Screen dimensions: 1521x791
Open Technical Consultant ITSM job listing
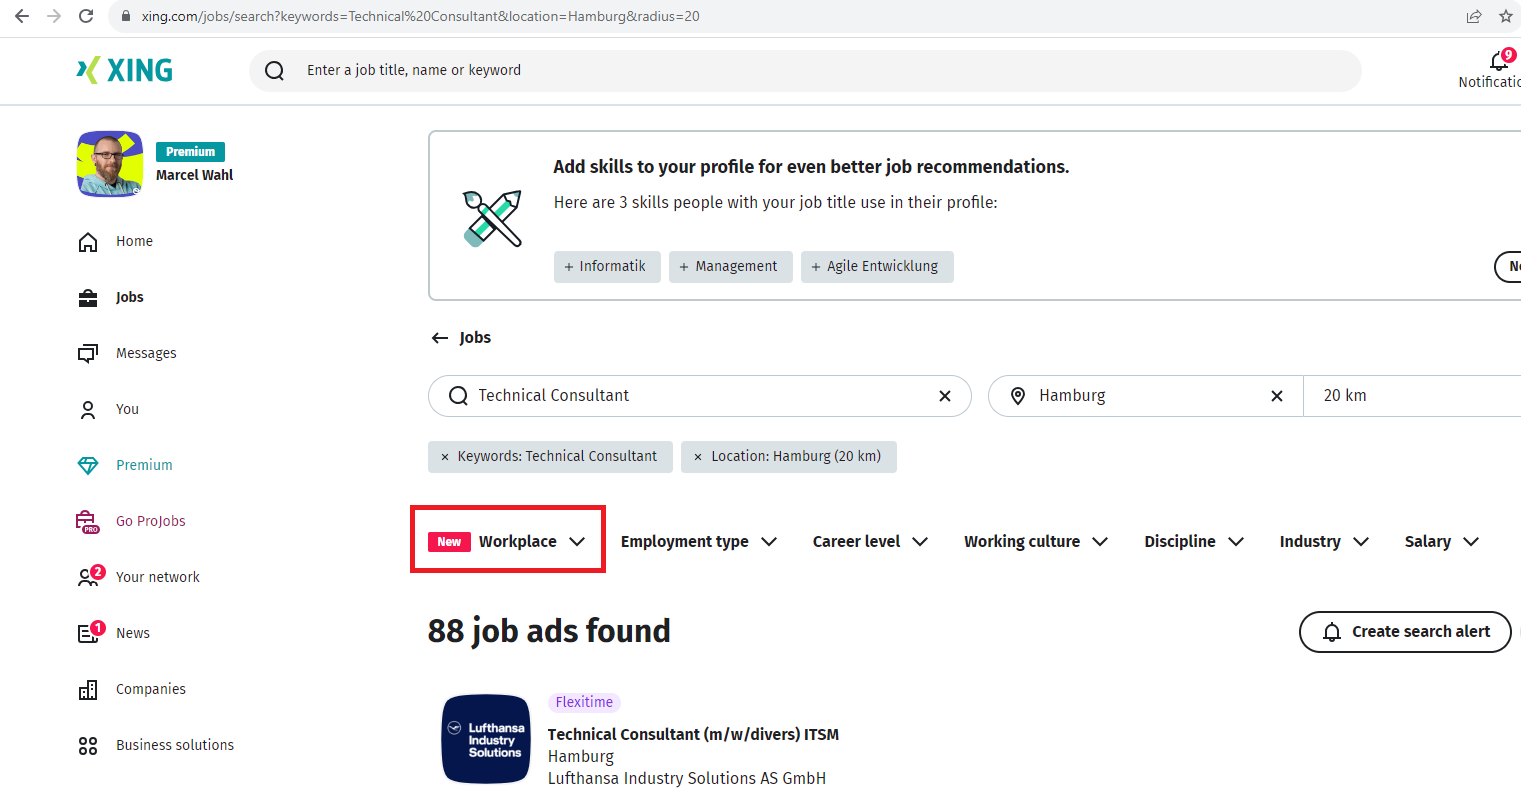[693, 734]
